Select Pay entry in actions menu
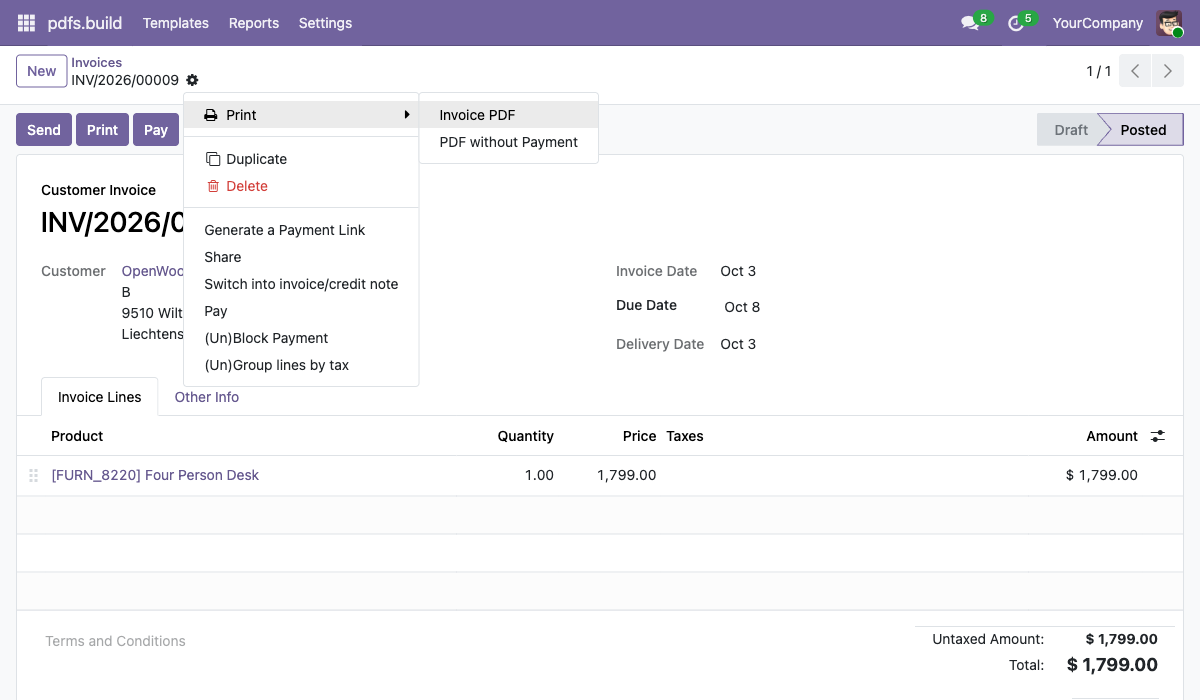The image size is (1200, 700). tap(301, 311)
